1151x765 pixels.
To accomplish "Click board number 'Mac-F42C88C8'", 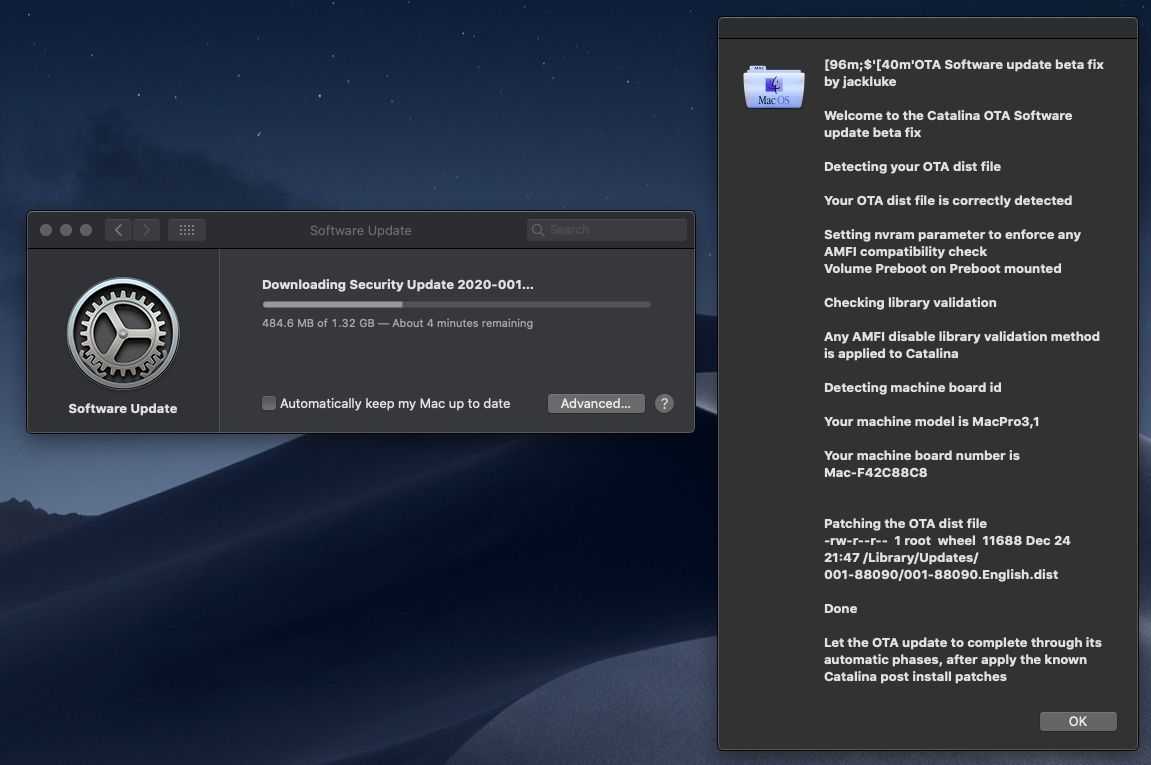I will point(875,473).
